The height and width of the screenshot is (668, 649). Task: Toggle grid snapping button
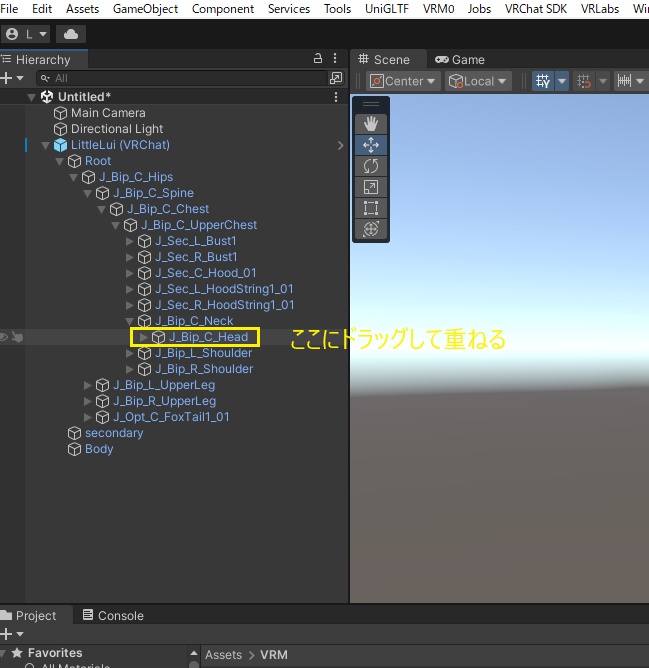point(584,81)
